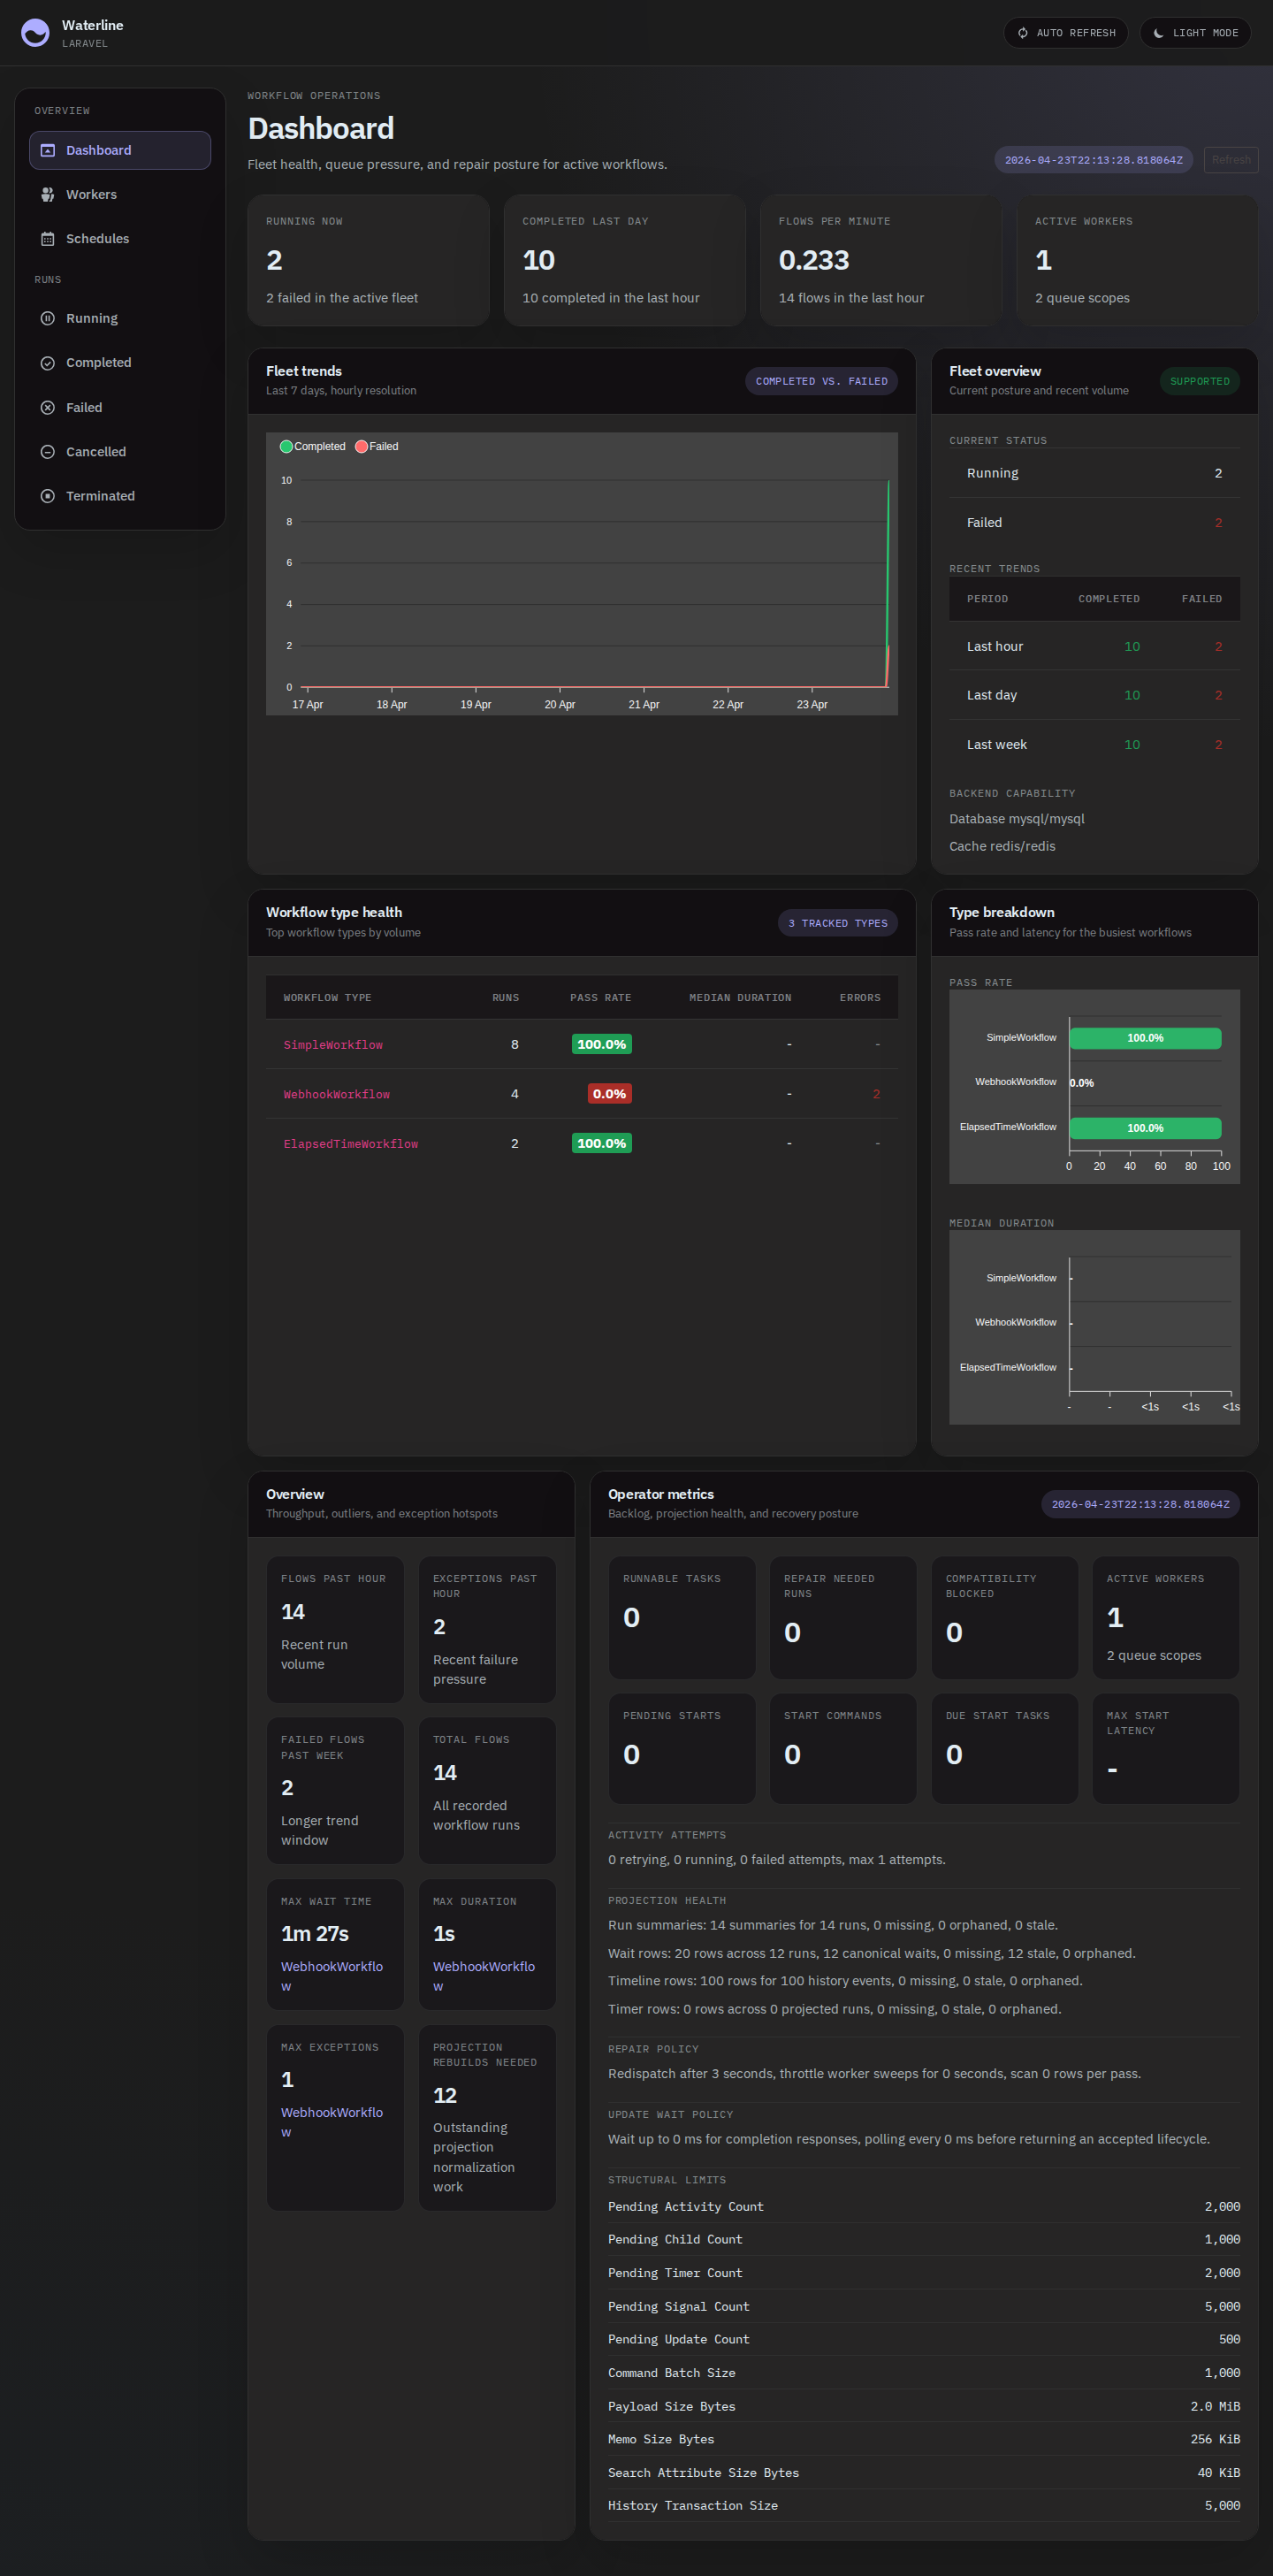
Task: Open WebhookWorkflow link under Max Duration
Action: (x=484, y=1976)
